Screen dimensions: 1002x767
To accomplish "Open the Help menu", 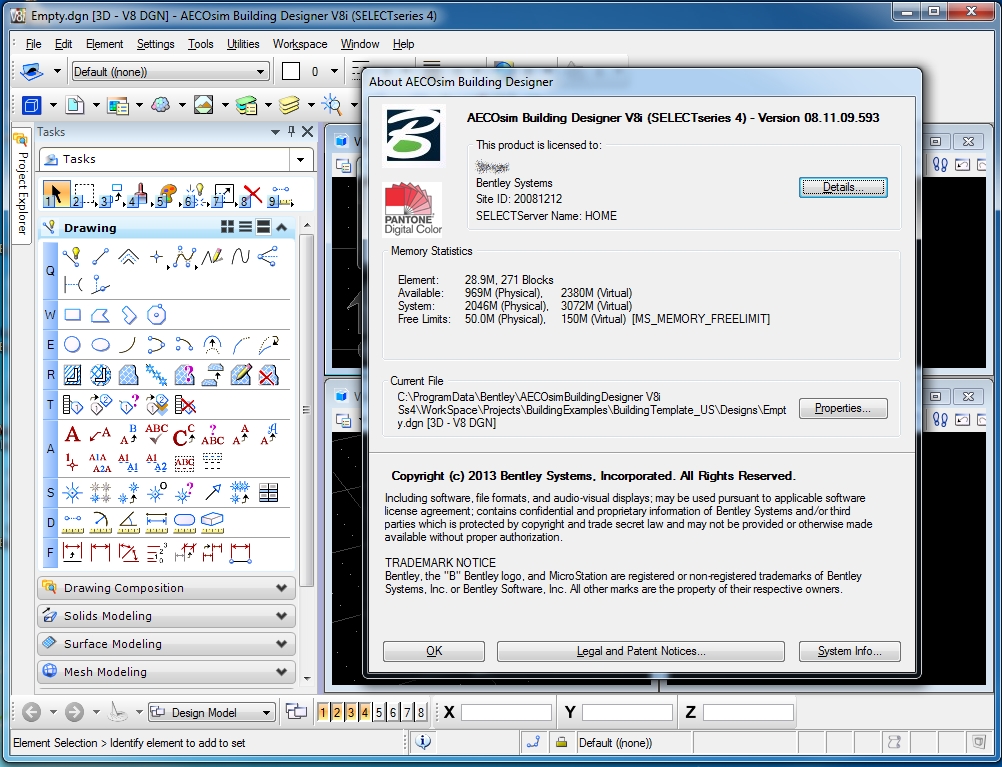I will pos(403,44).
